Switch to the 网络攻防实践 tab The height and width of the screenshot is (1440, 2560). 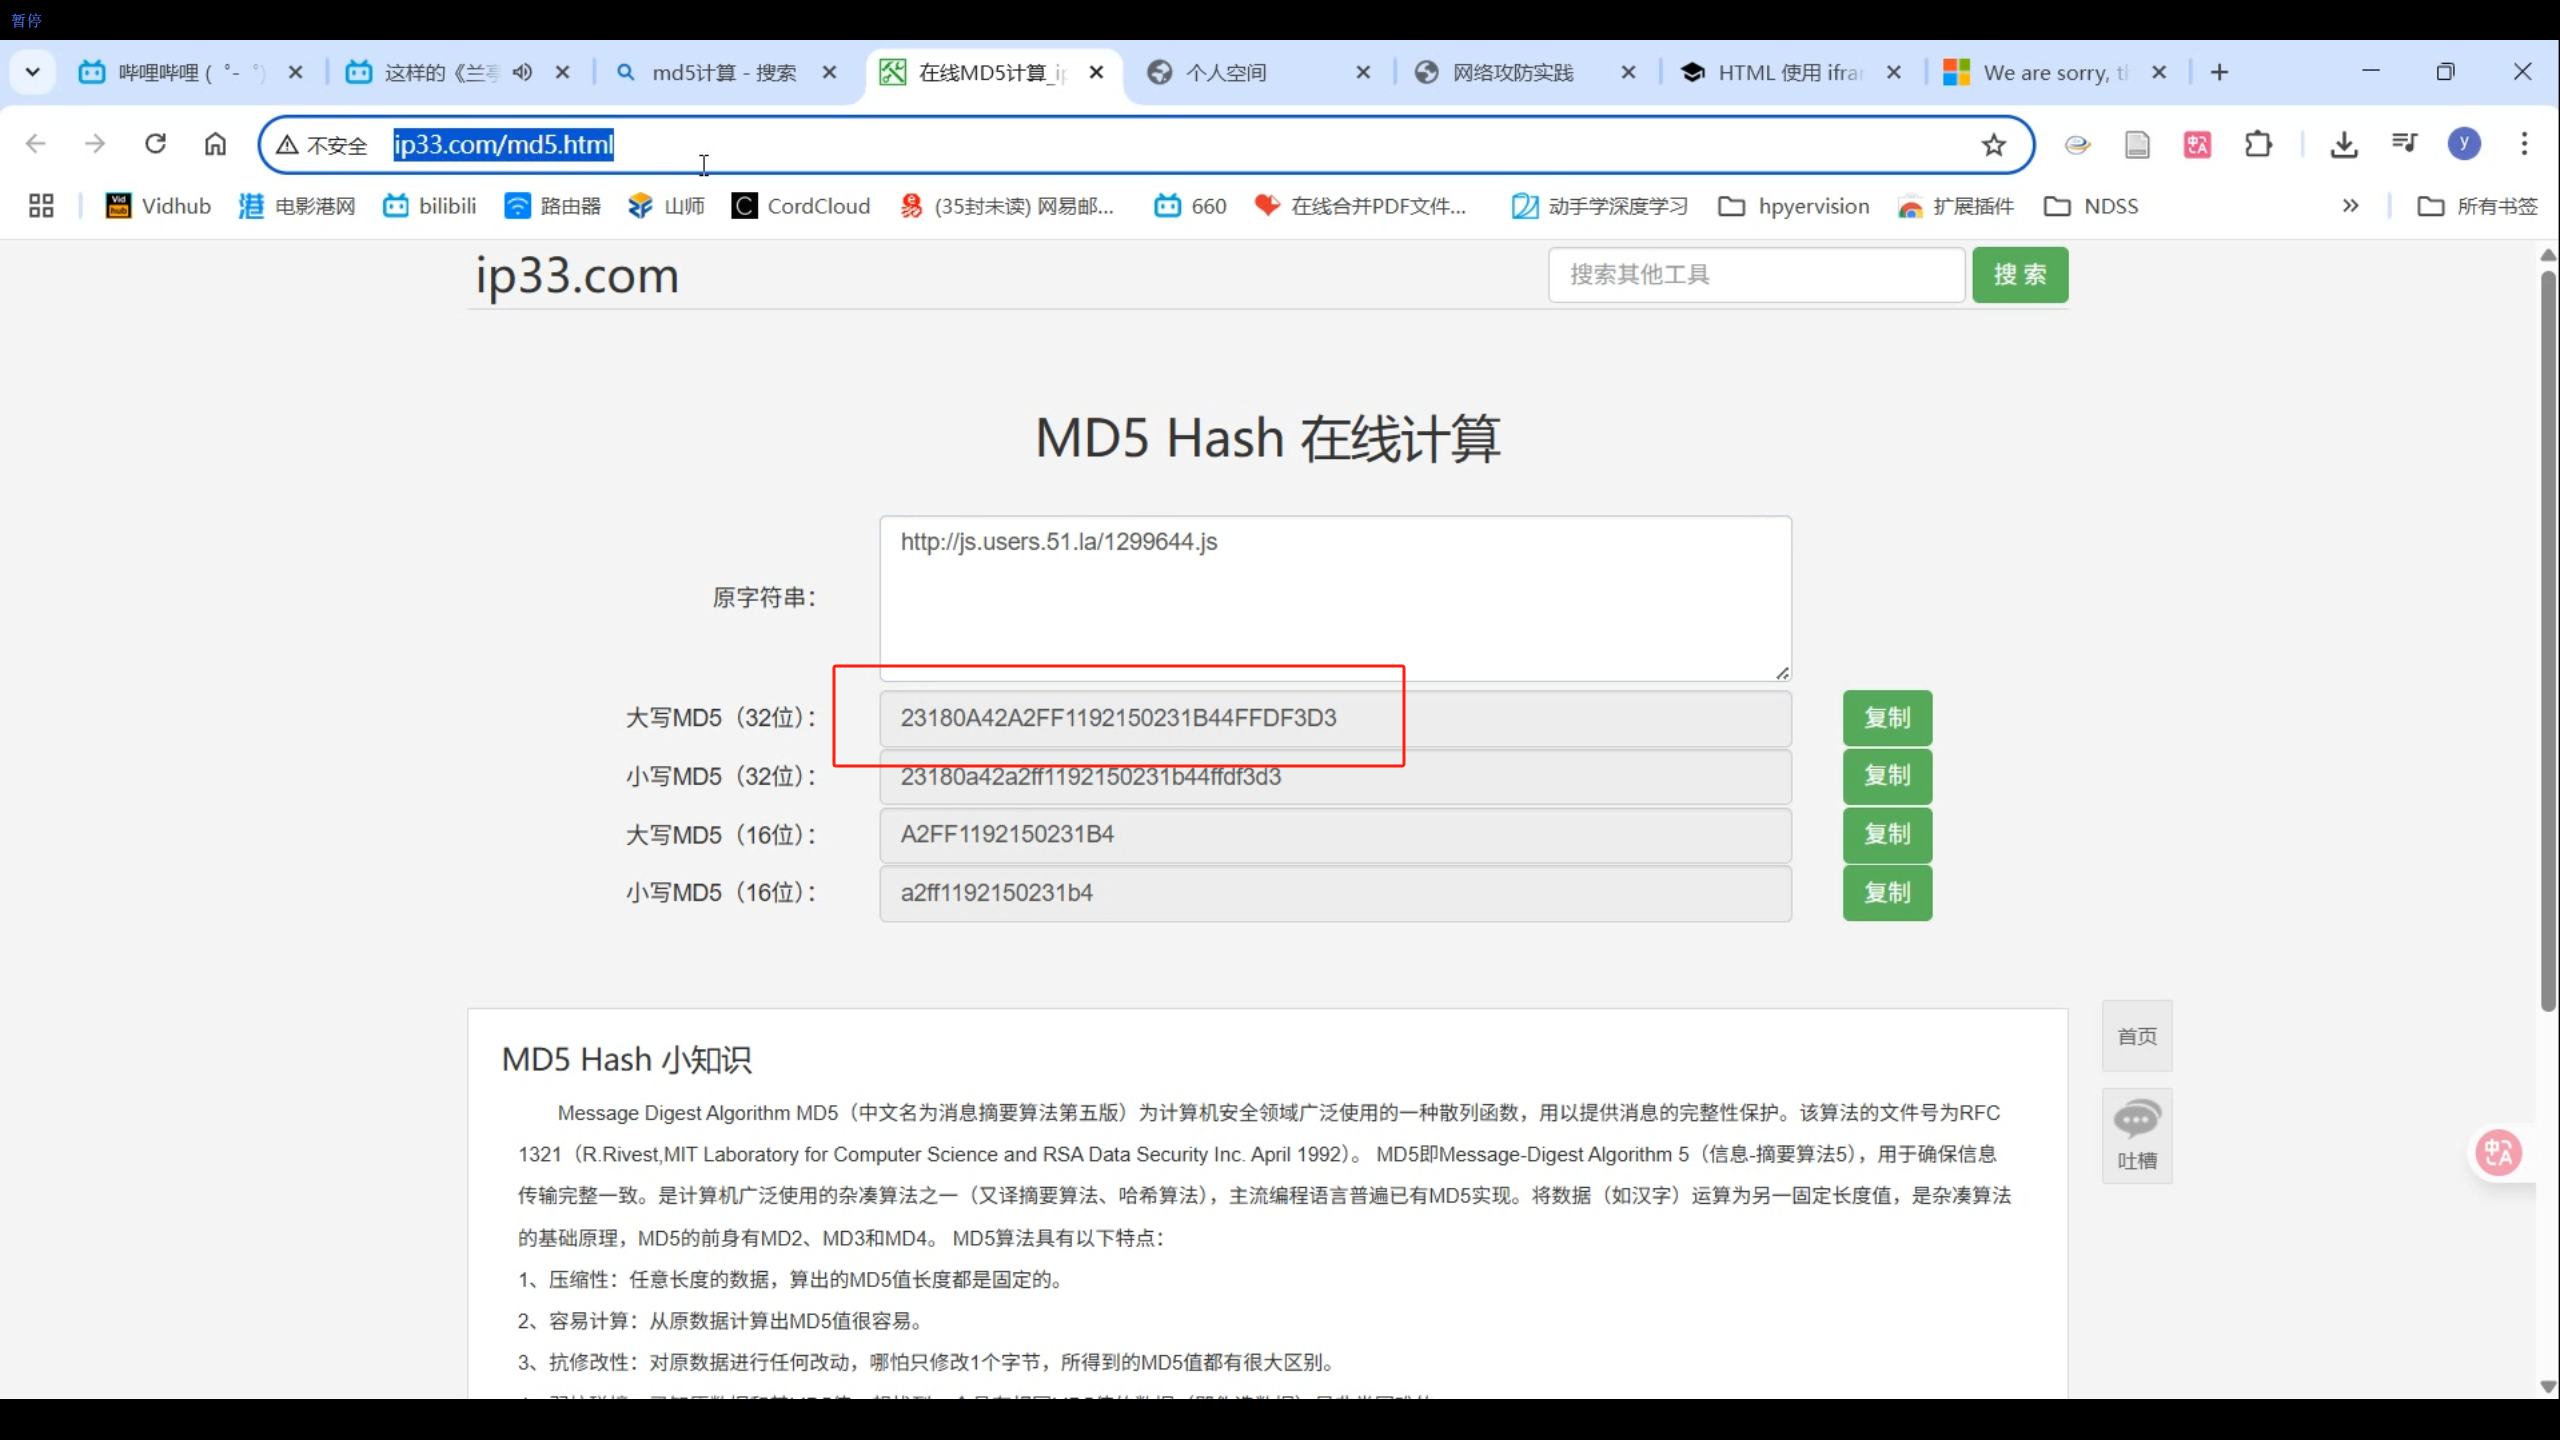click(1511, 72)
